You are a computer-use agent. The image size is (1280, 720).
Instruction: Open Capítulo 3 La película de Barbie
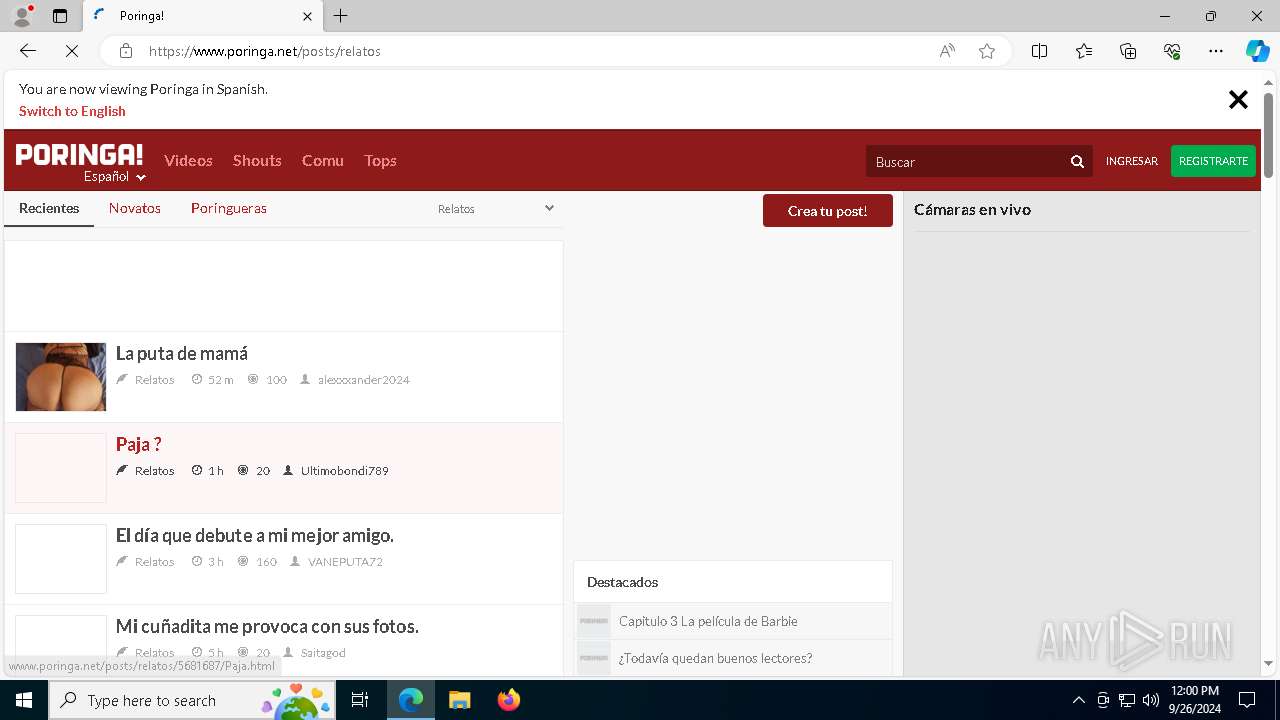tap(708, 621)
